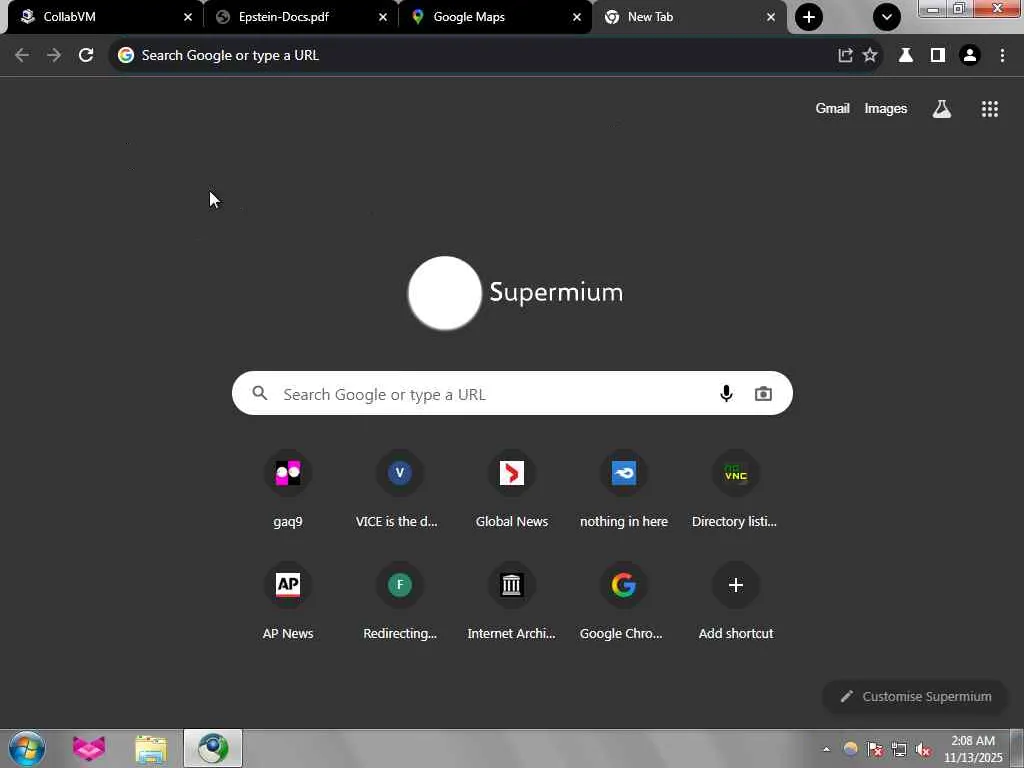Select Supermium taskbar button

213,748
